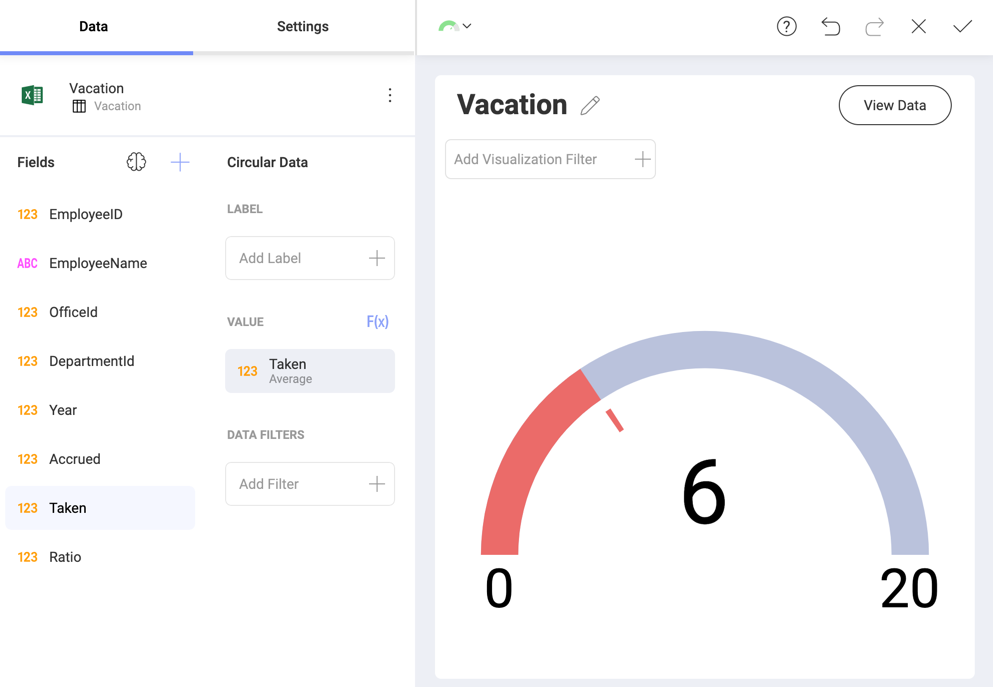Select the Taken field in Fields list
Screen dimensions: 993x687
click(100, 508)
